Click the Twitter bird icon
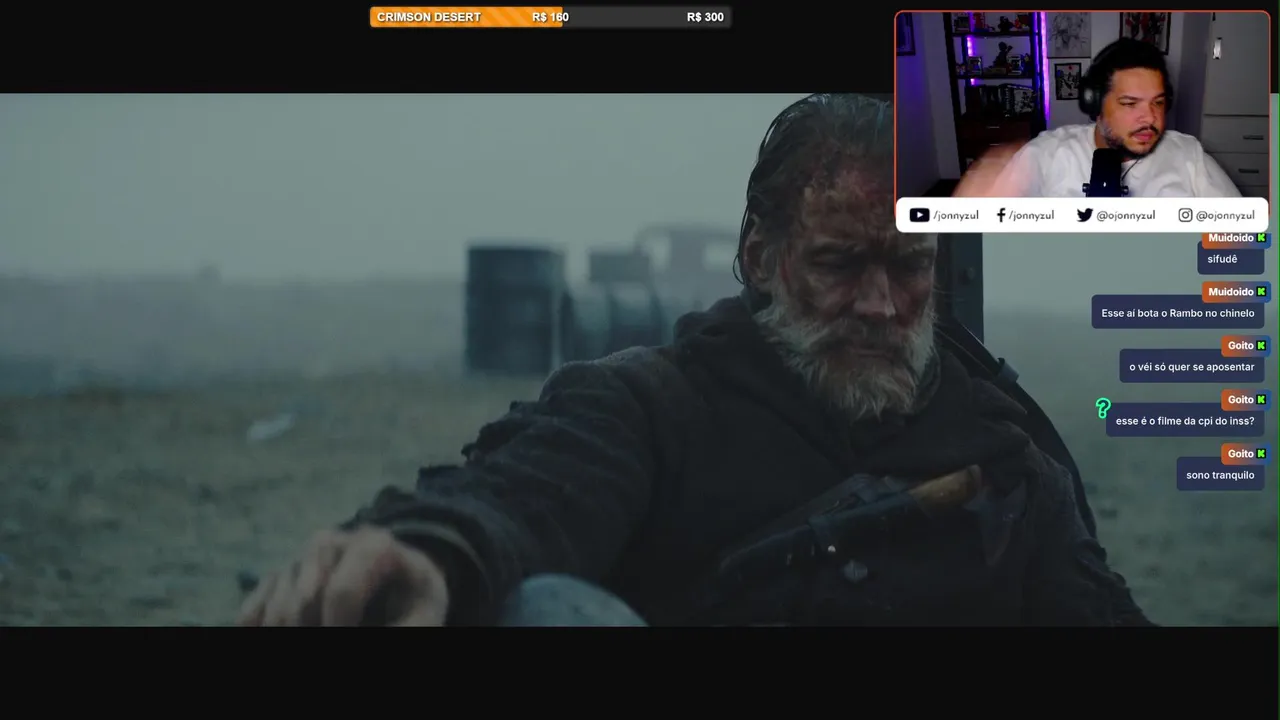 pos(1085,215)
